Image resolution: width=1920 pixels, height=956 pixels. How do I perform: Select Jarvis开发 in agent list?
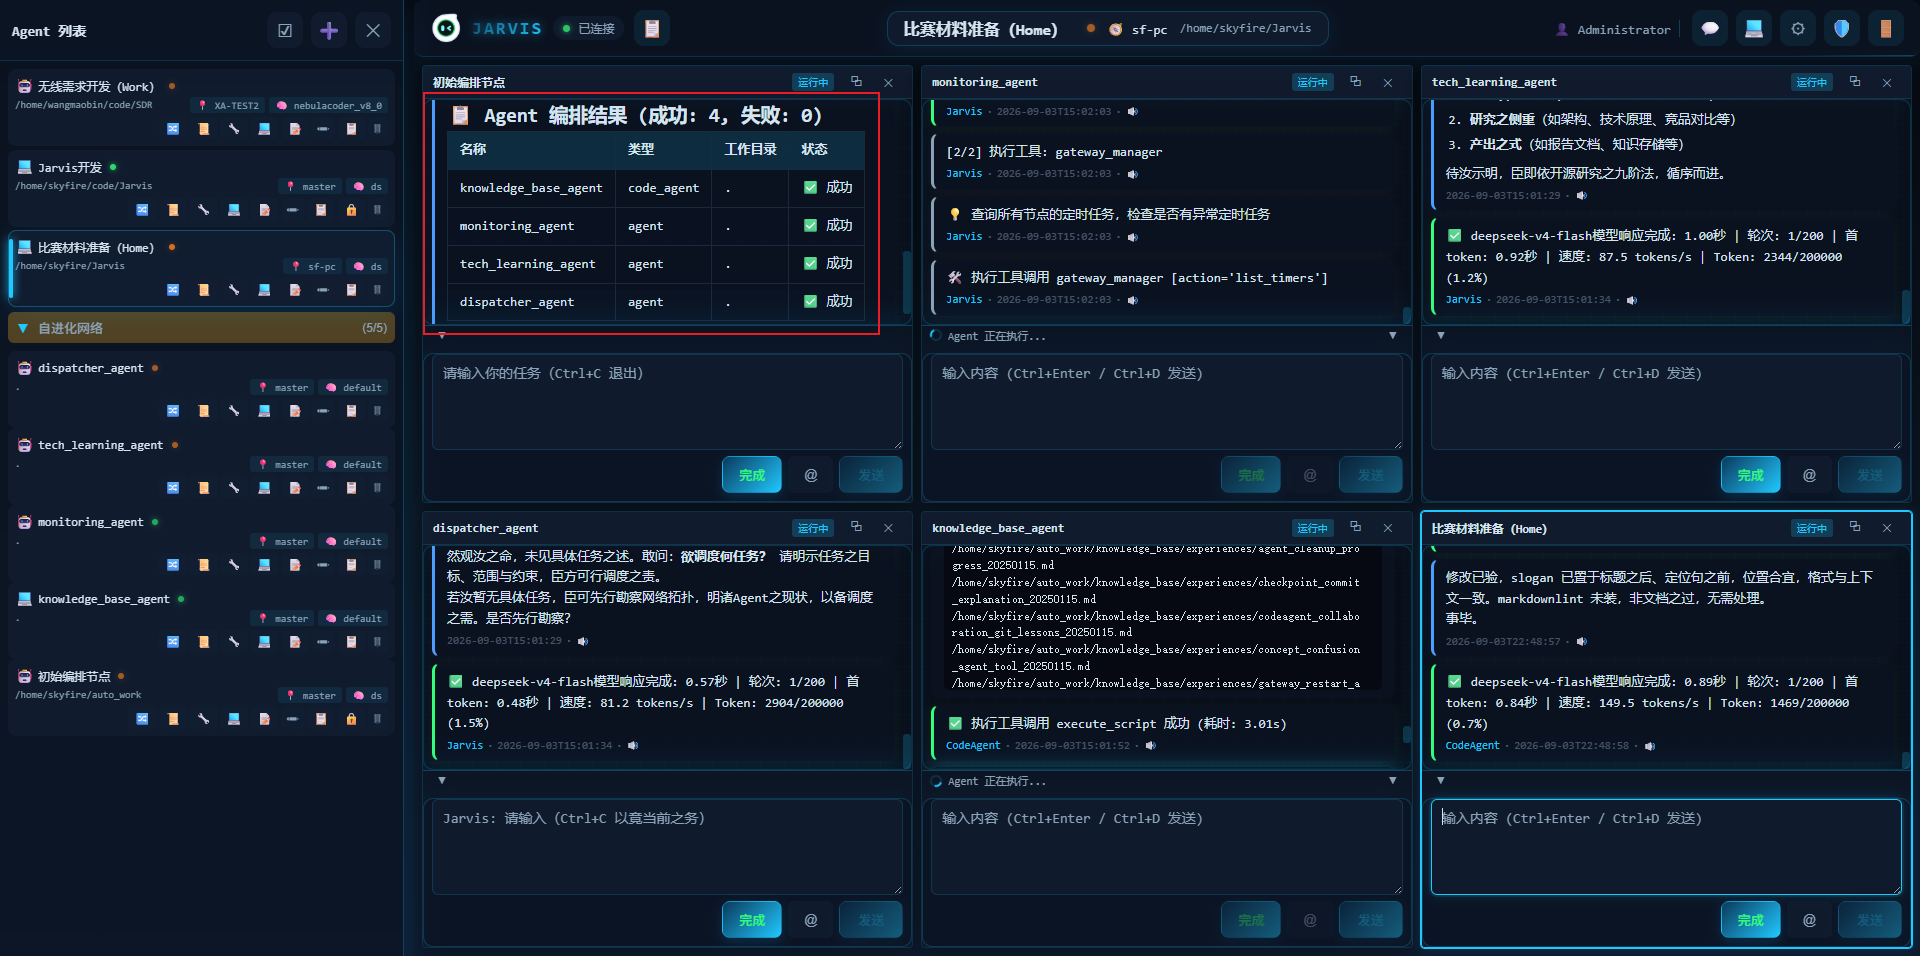(201, 188)
